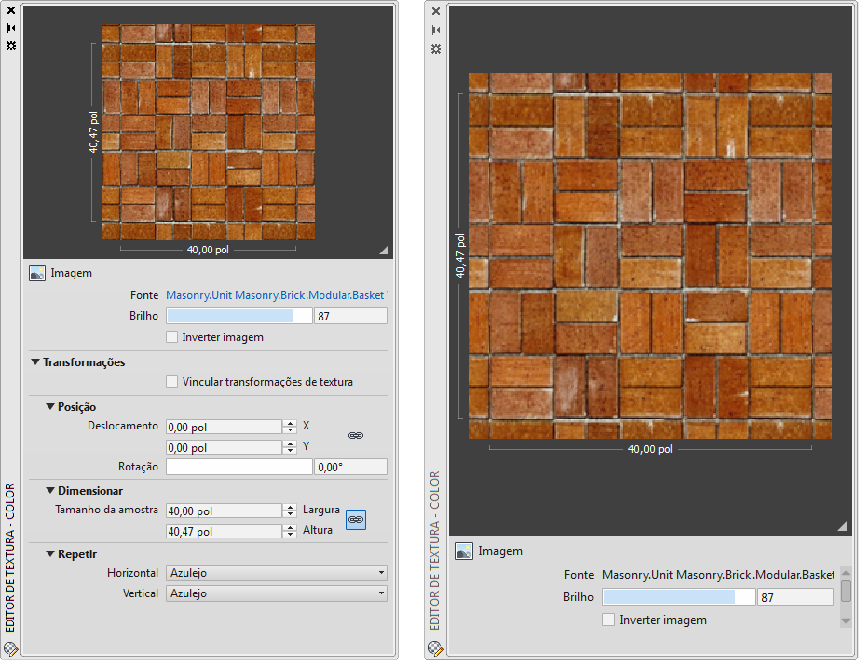Click the Fonte Masonry file name in the right panel
This screenshot has height=660, width=859.
tap(716, 575)
